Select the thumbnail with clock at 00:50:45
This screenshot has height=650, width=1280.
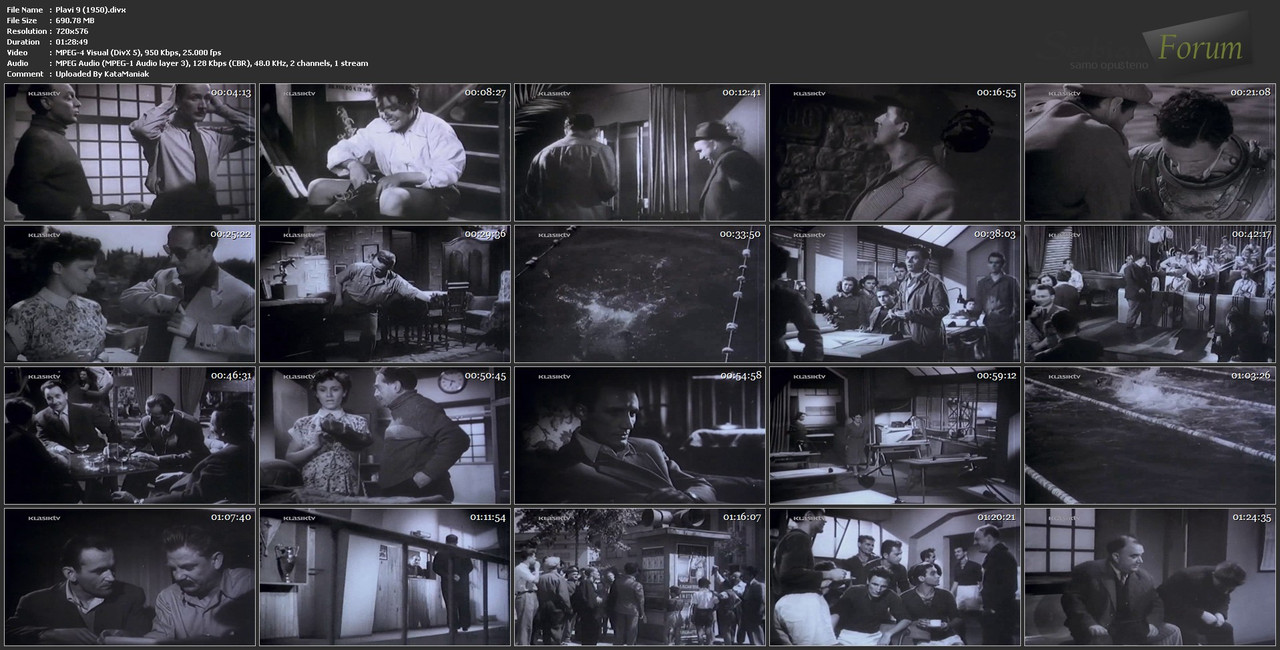385,435
